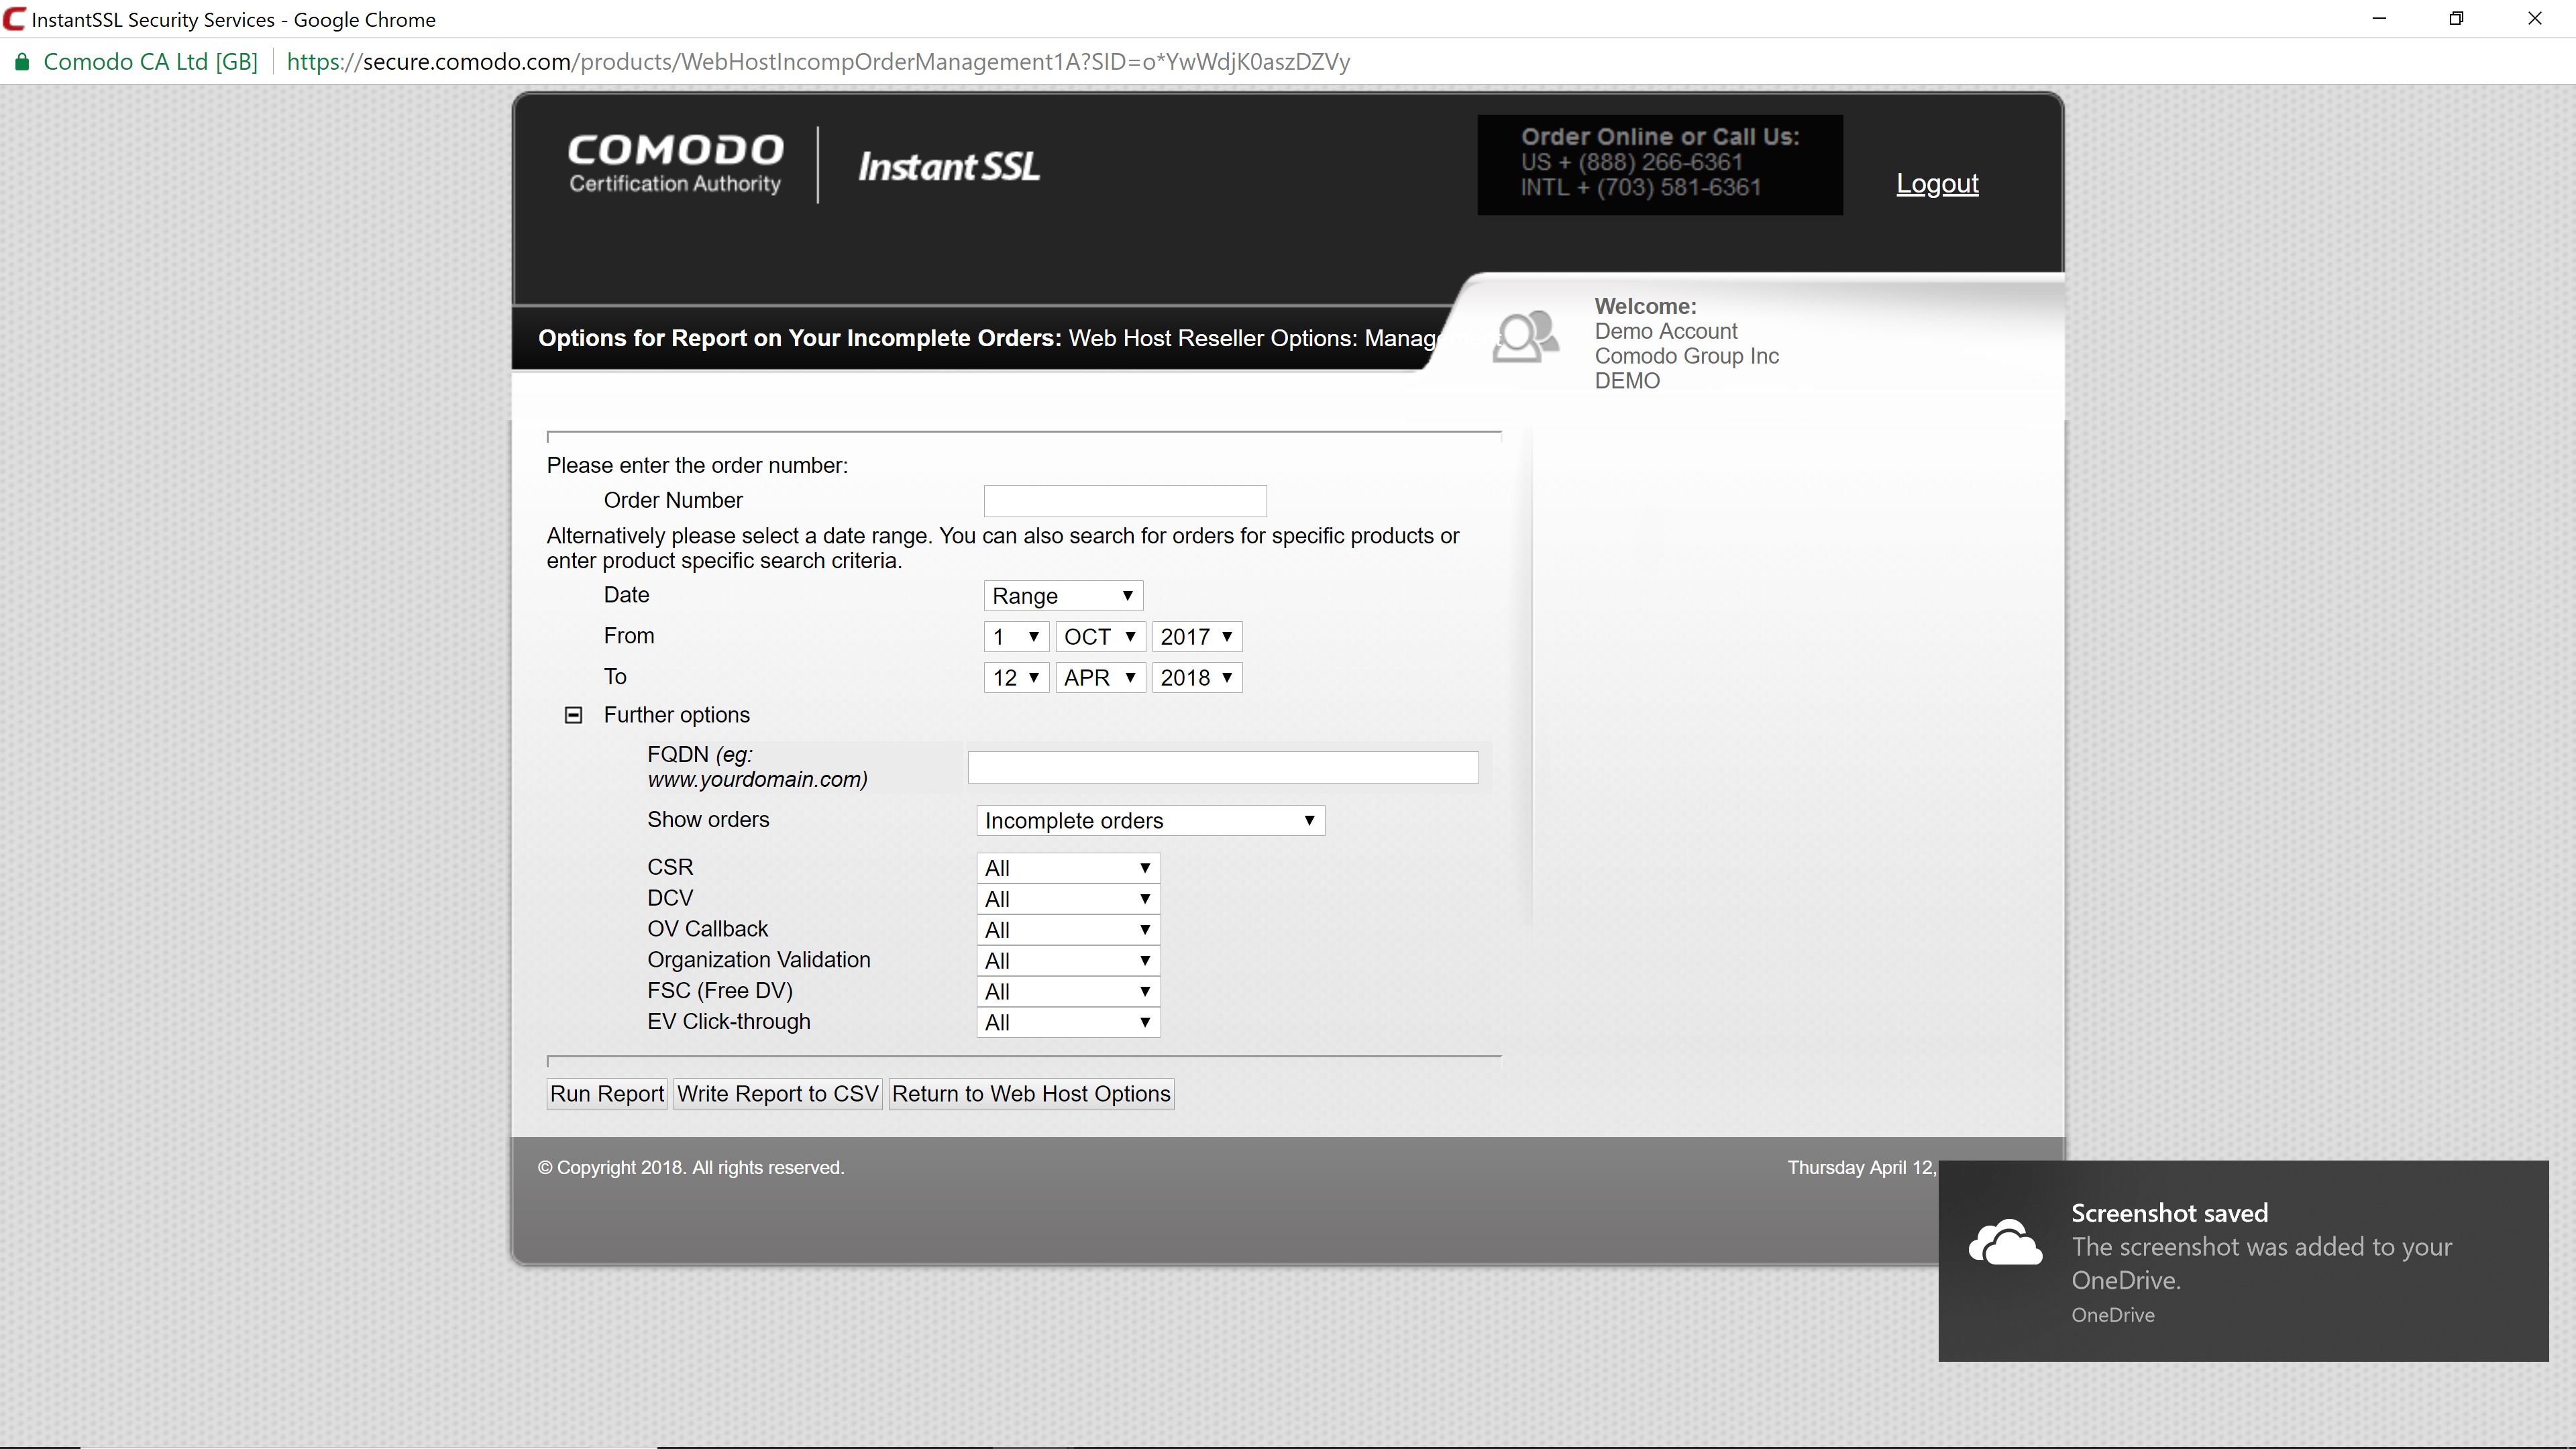
Task: Open the Organization Validation dropdown
Action: pos(1068,961)
